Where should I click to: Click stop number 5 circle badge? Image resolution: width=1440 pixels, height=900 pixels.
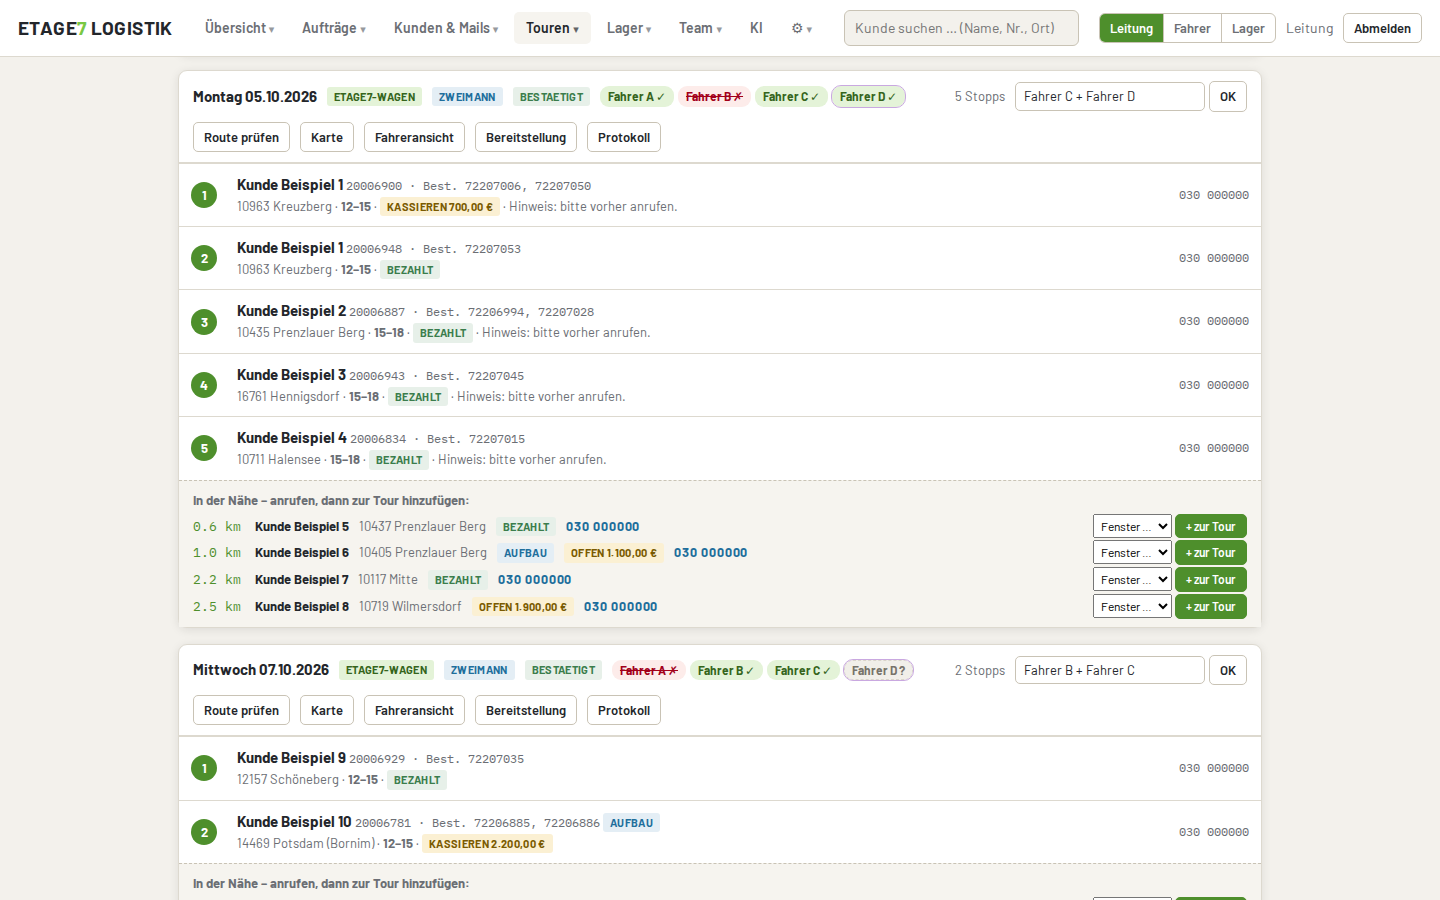204,448
